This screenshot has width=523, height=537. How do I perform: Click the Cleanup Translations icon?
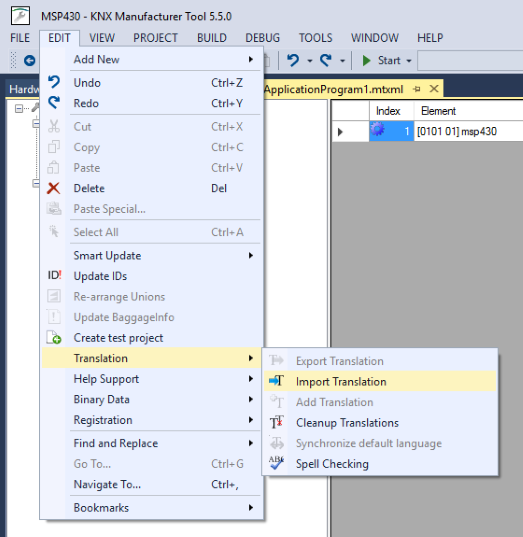pyautogui.click(x=276, y=422)
